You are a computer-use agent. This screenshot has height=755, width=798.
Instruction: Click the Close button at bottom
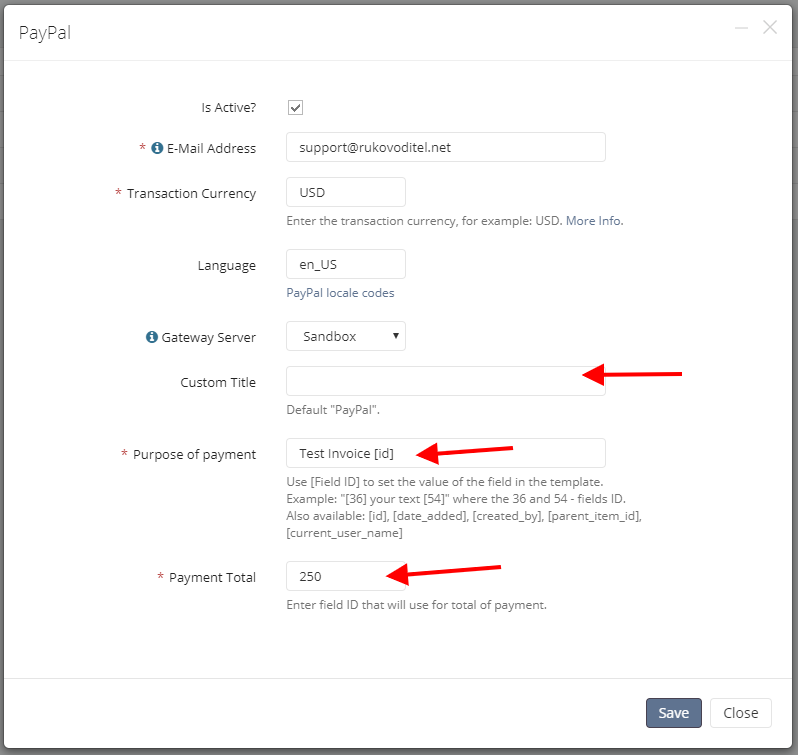coord(740,713)
